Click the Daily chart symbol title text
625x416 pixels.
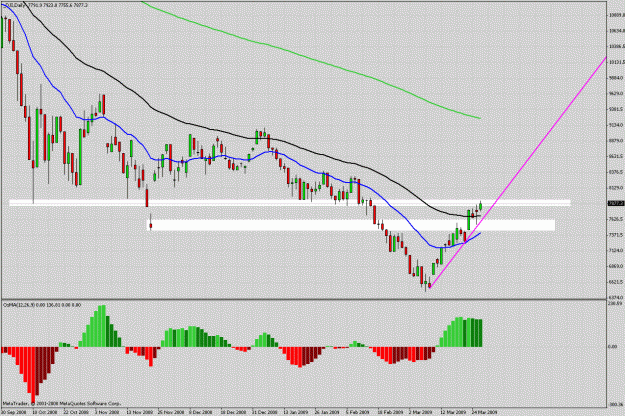pyautogui.click(x=45, y=5)
